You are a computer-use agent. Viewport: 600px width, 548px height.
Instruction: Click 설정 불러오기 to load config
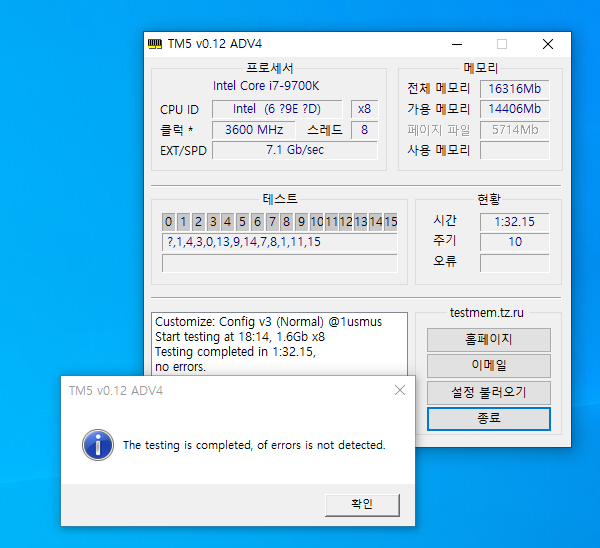click(x=489, y=392)
